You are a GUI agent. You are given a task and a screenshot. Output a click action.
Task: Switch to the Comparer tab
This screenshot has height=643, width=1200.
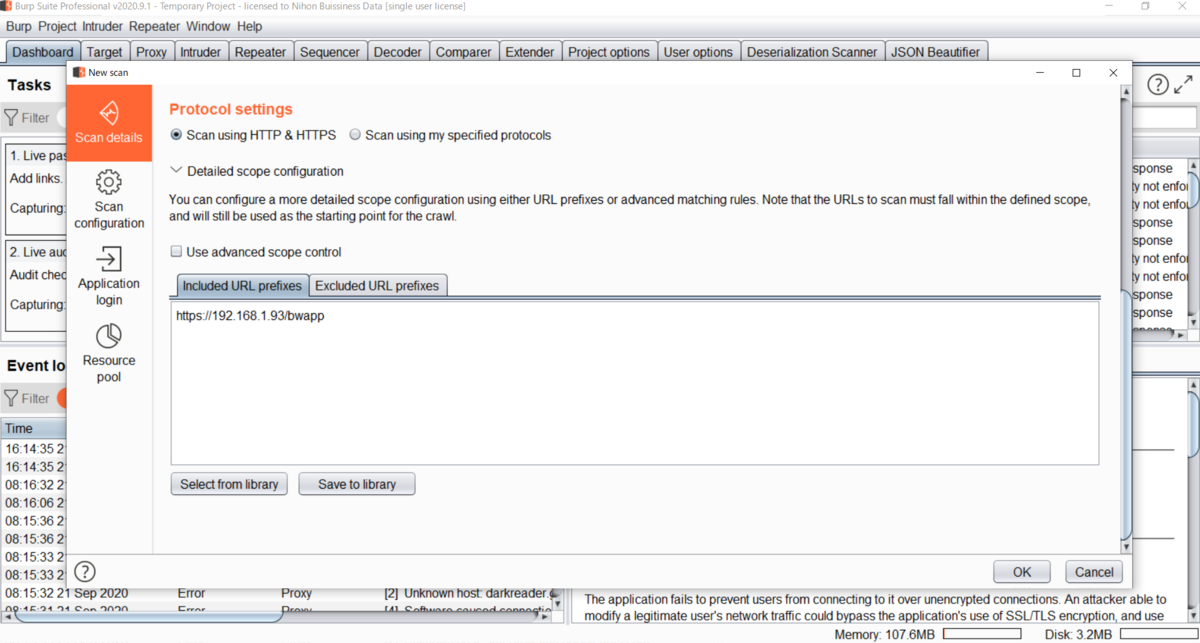click(x=464, y=52)
